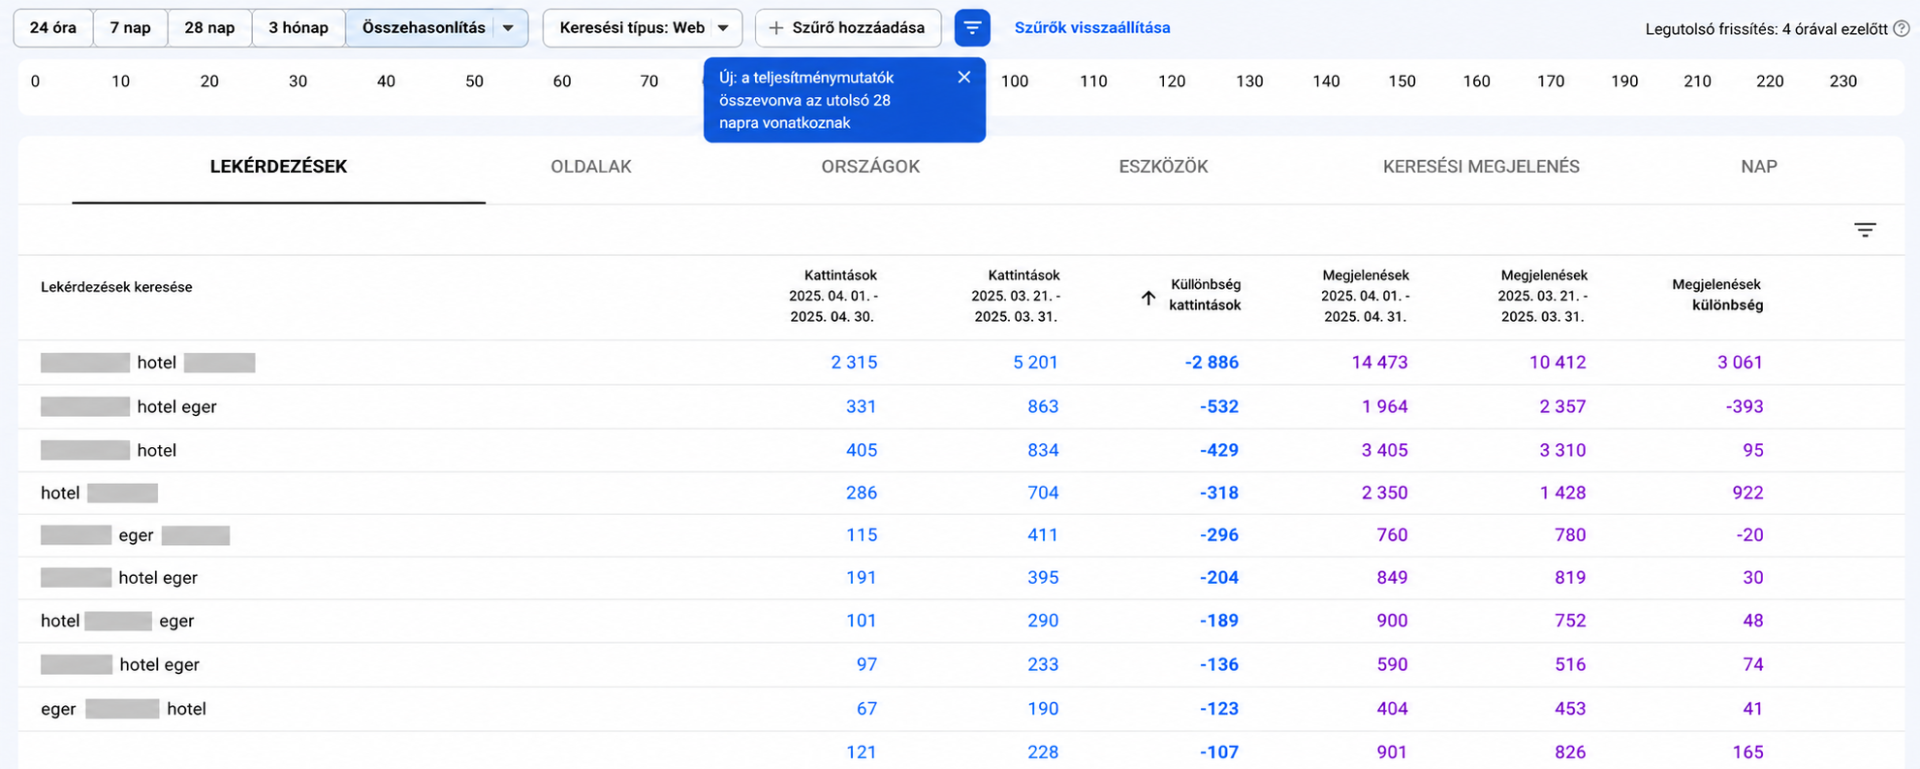Switch to the OLDALAK tab
Image resolution: width=1920 pixels, height=769 pixels.
[591, 167]
